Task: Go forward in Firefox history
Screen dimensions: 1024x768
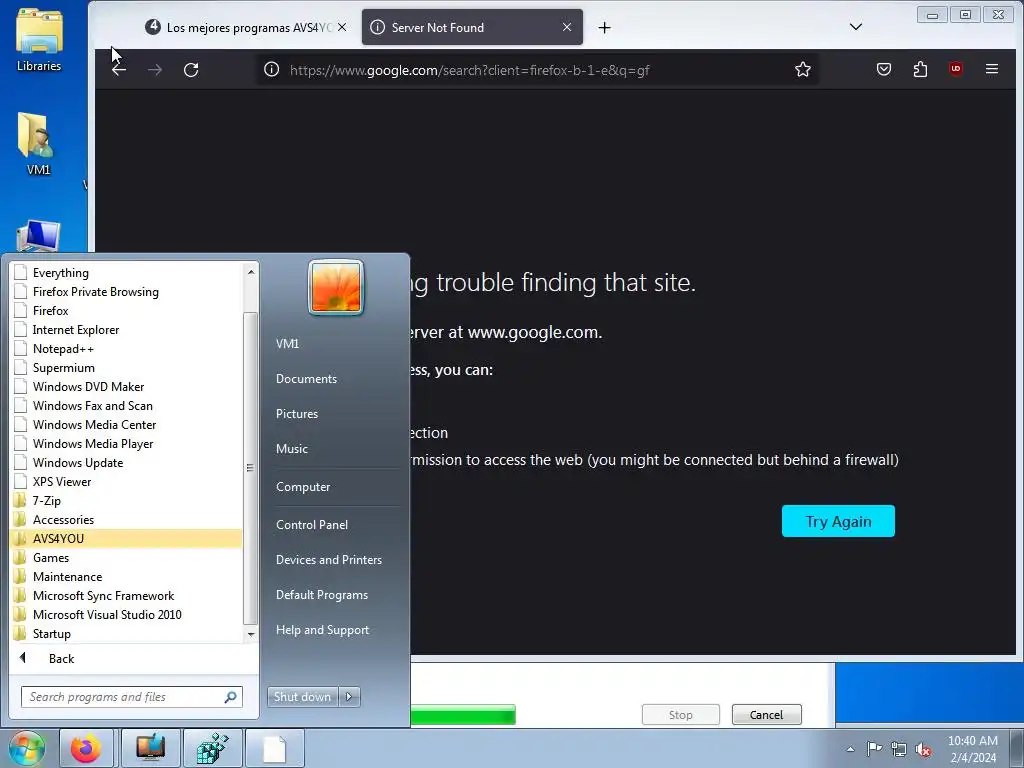Action: coord(155,70)
